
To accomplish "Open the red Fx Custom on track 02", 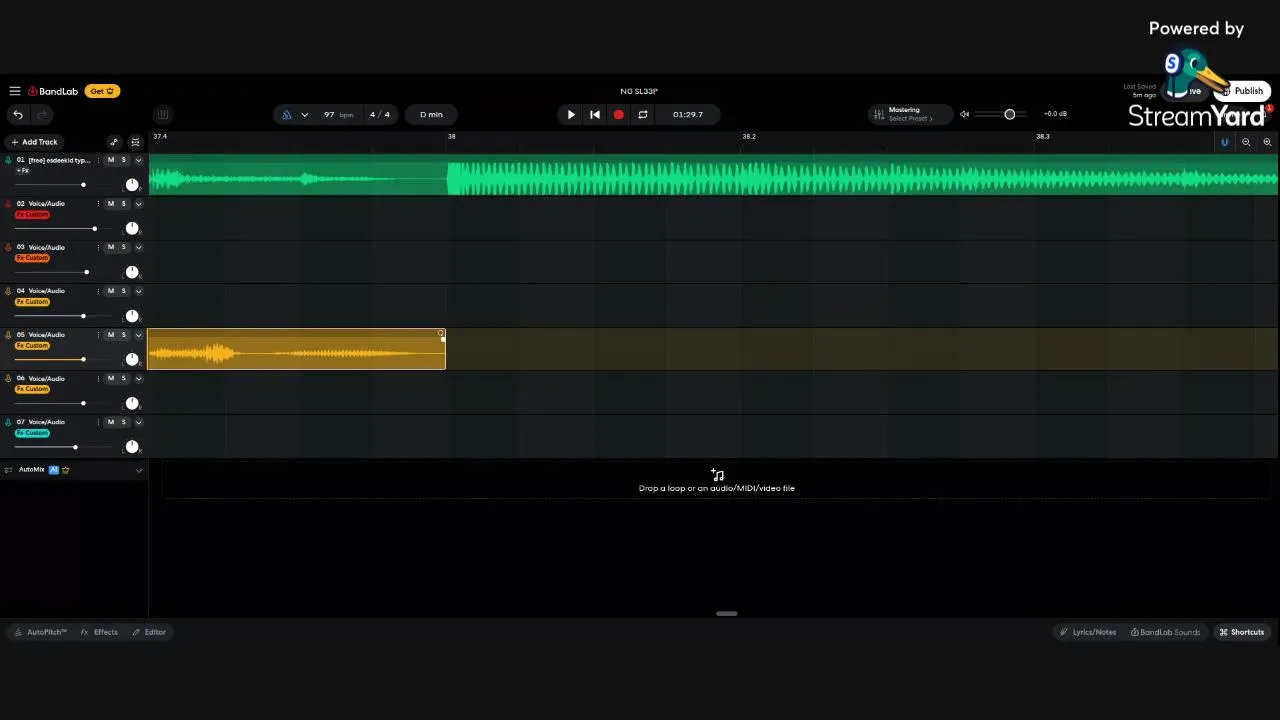I will [32, 215].
